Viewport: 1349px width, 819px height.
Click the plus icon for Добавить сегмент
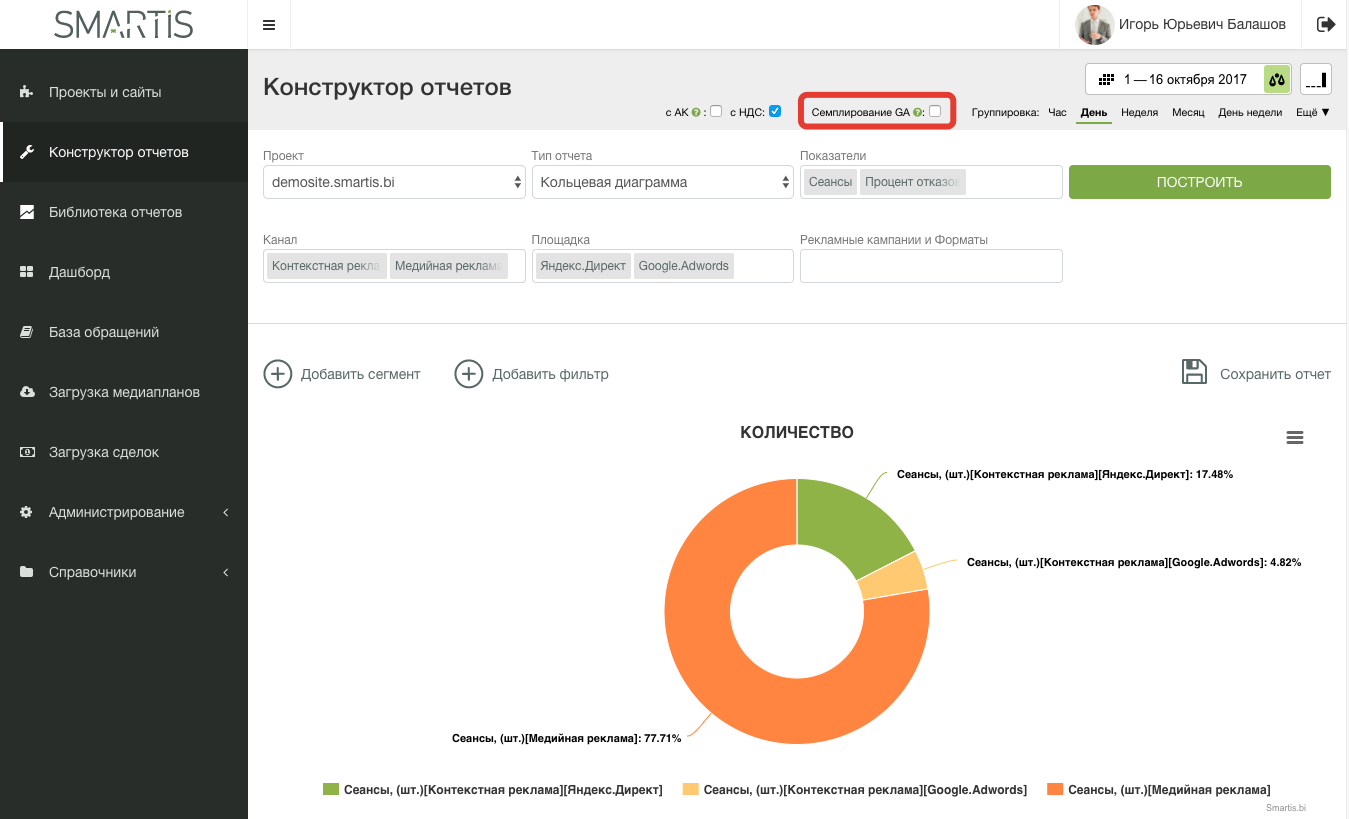pyautogui.click(x=277, y=374)
